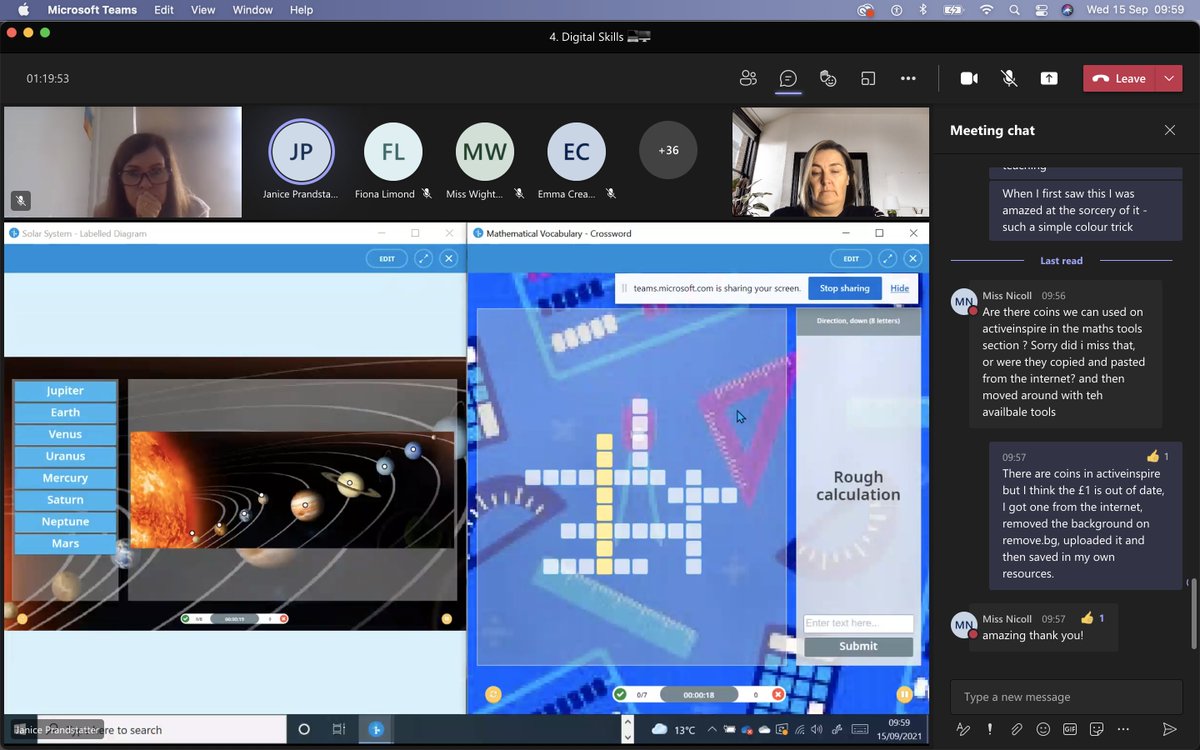The height and width of the screenshot is (750, 1200).
Task: Click Stop sharing in the sharing banner
Action: click(x=844, y=288)
